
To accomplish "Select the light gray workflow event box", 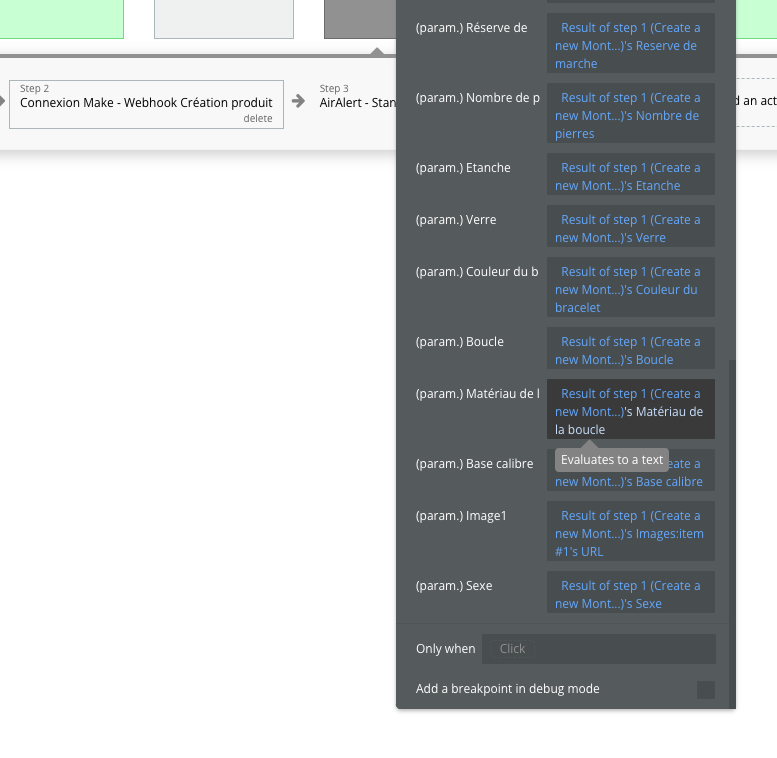I will (x=224, y=19).
